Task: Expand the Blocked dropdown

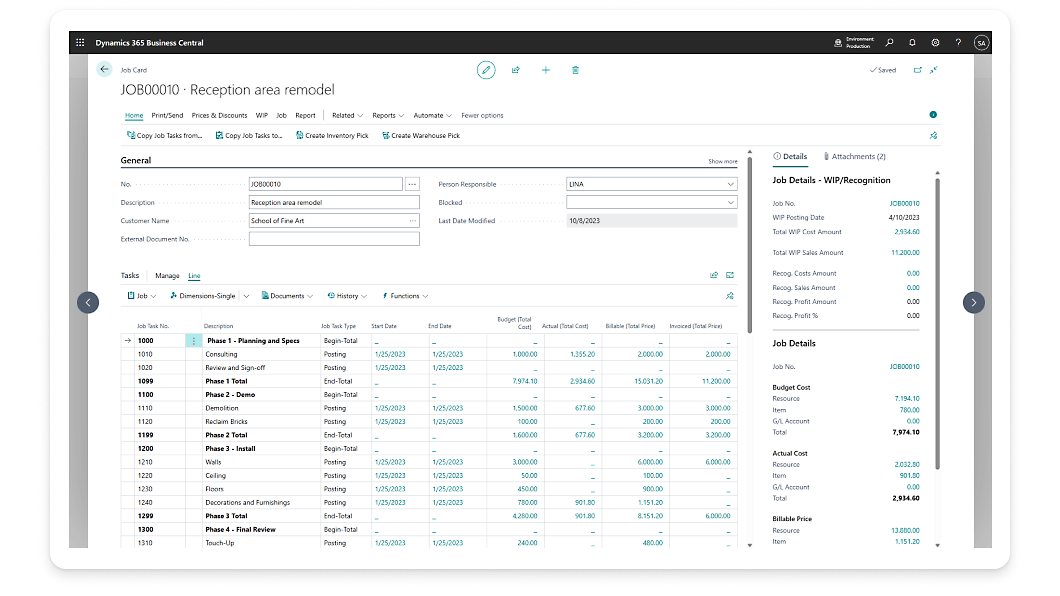Action: (x=731, y=202)
